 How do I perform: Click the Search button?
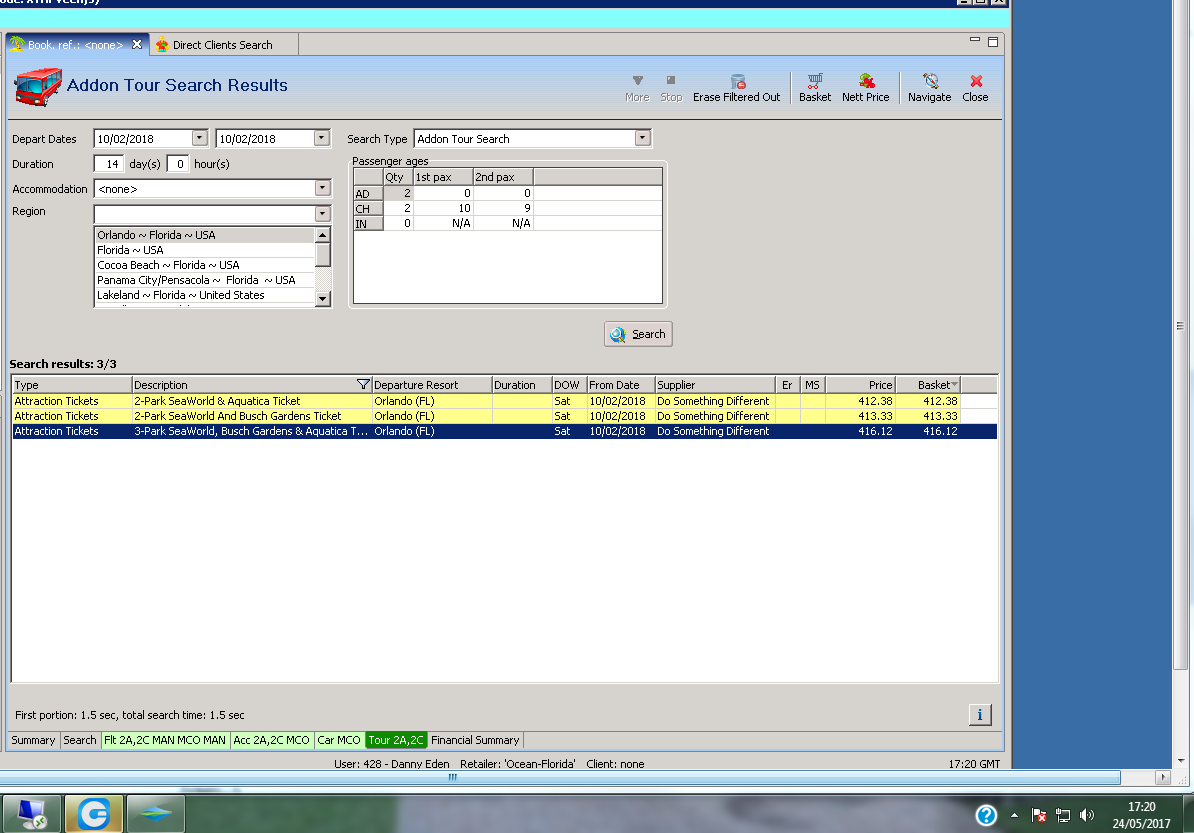click(638, 334)
